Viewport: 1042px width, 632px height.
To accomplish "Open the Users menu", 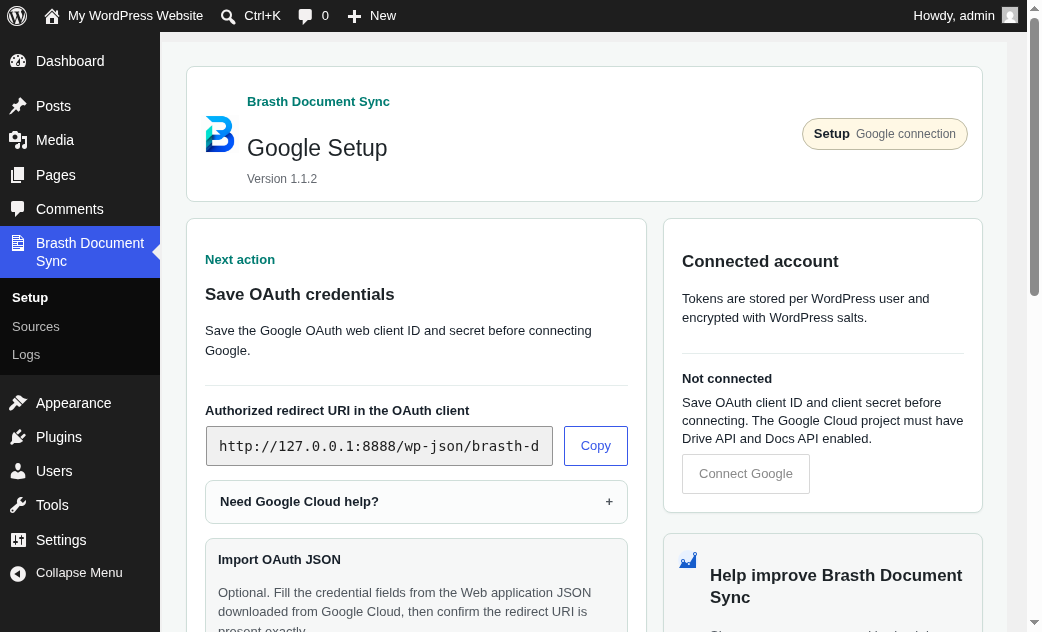I will [80, 471].
